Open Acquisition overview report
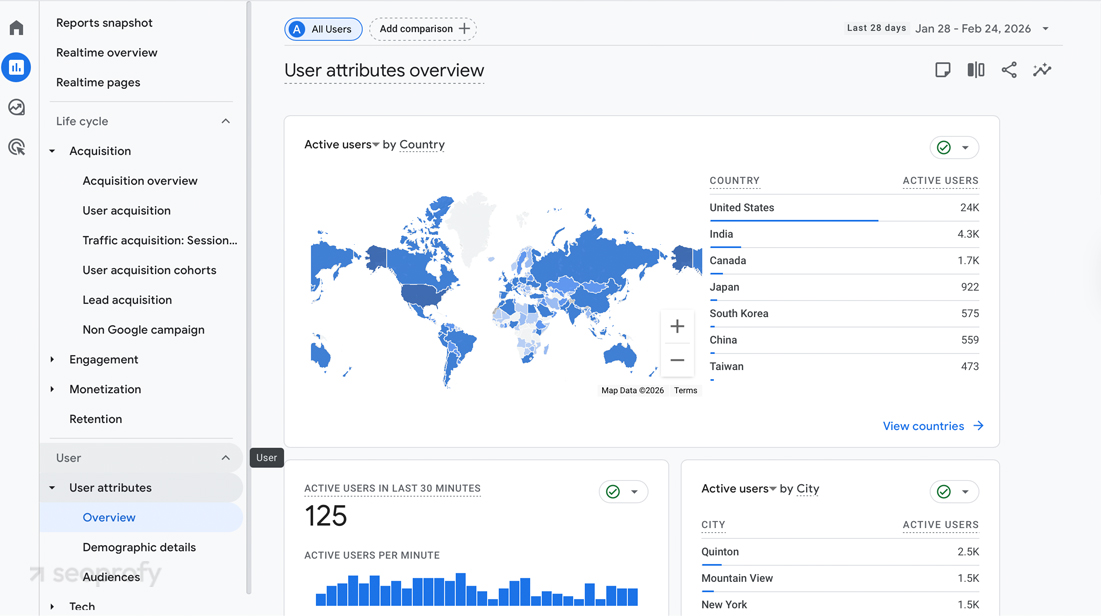 [140, 181]
